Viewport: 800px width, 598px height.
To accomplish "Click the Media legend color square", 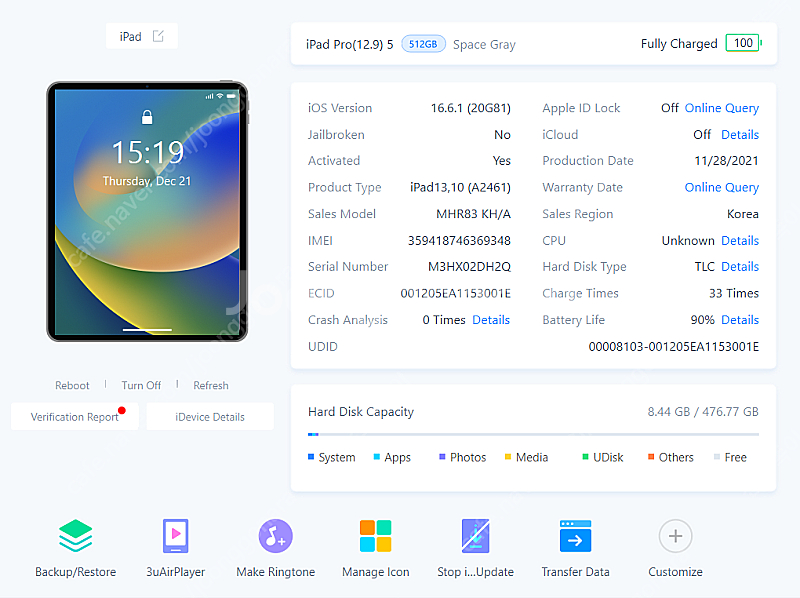I will pyautogui.click(x=508, y=457).
